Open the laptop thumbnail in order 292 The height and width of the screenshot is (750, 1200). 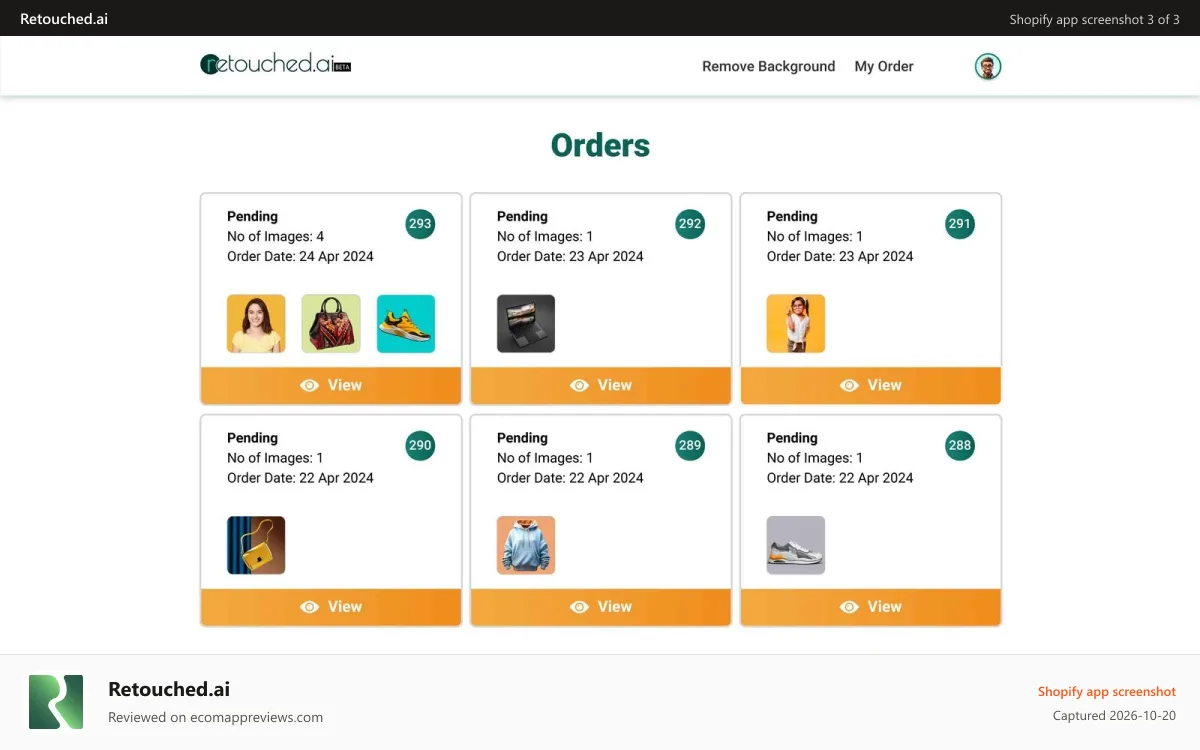tap(526, 323)
